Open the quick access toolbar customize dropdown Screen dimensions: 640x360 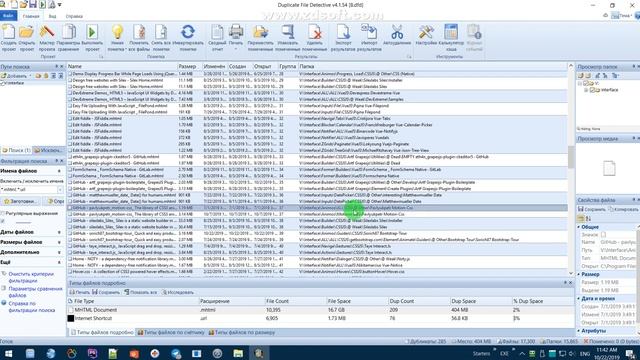pos(60,4)
